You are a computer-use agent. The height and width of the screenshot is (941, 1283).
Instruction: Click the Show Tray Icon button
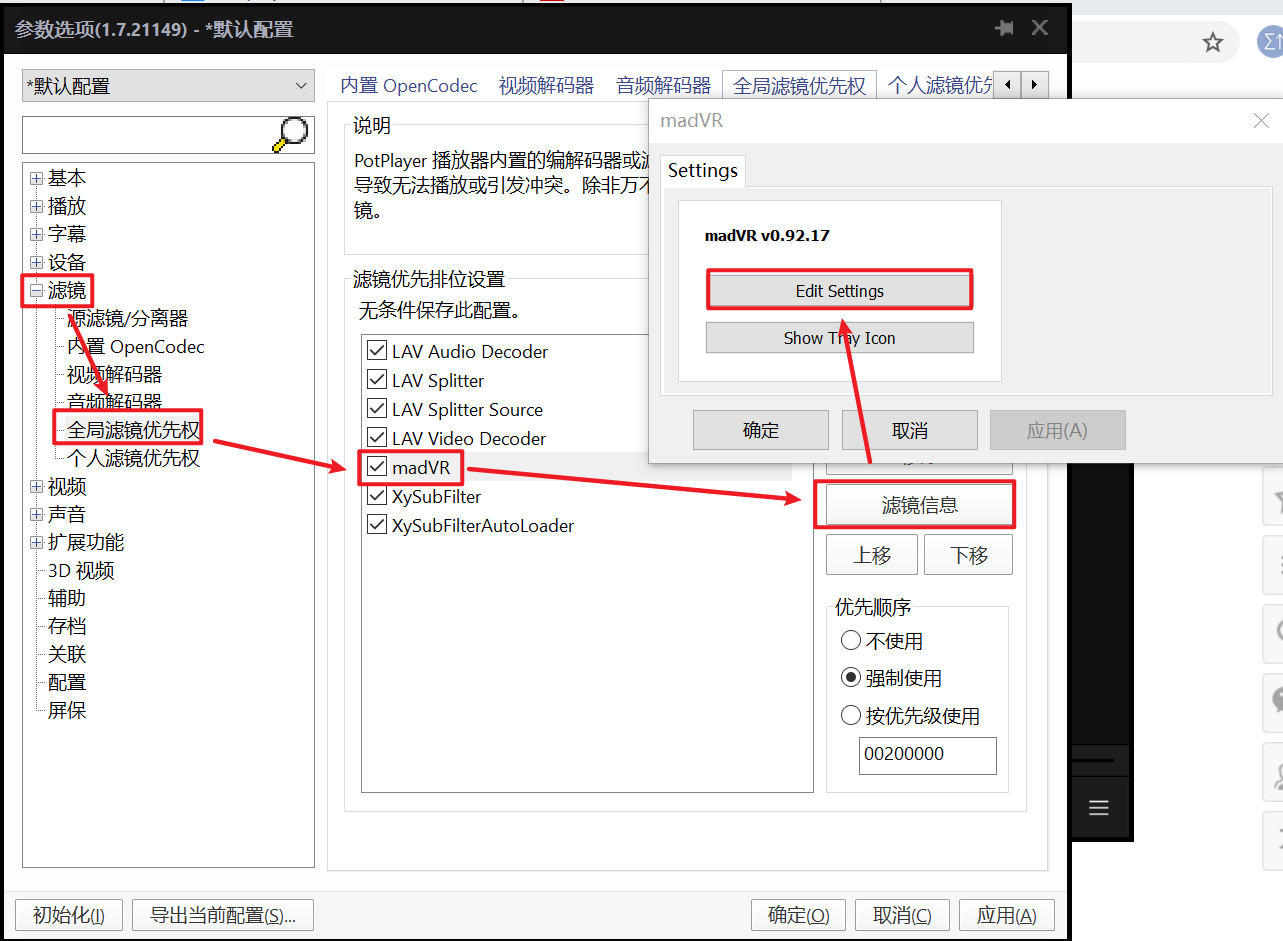[840, 338]
